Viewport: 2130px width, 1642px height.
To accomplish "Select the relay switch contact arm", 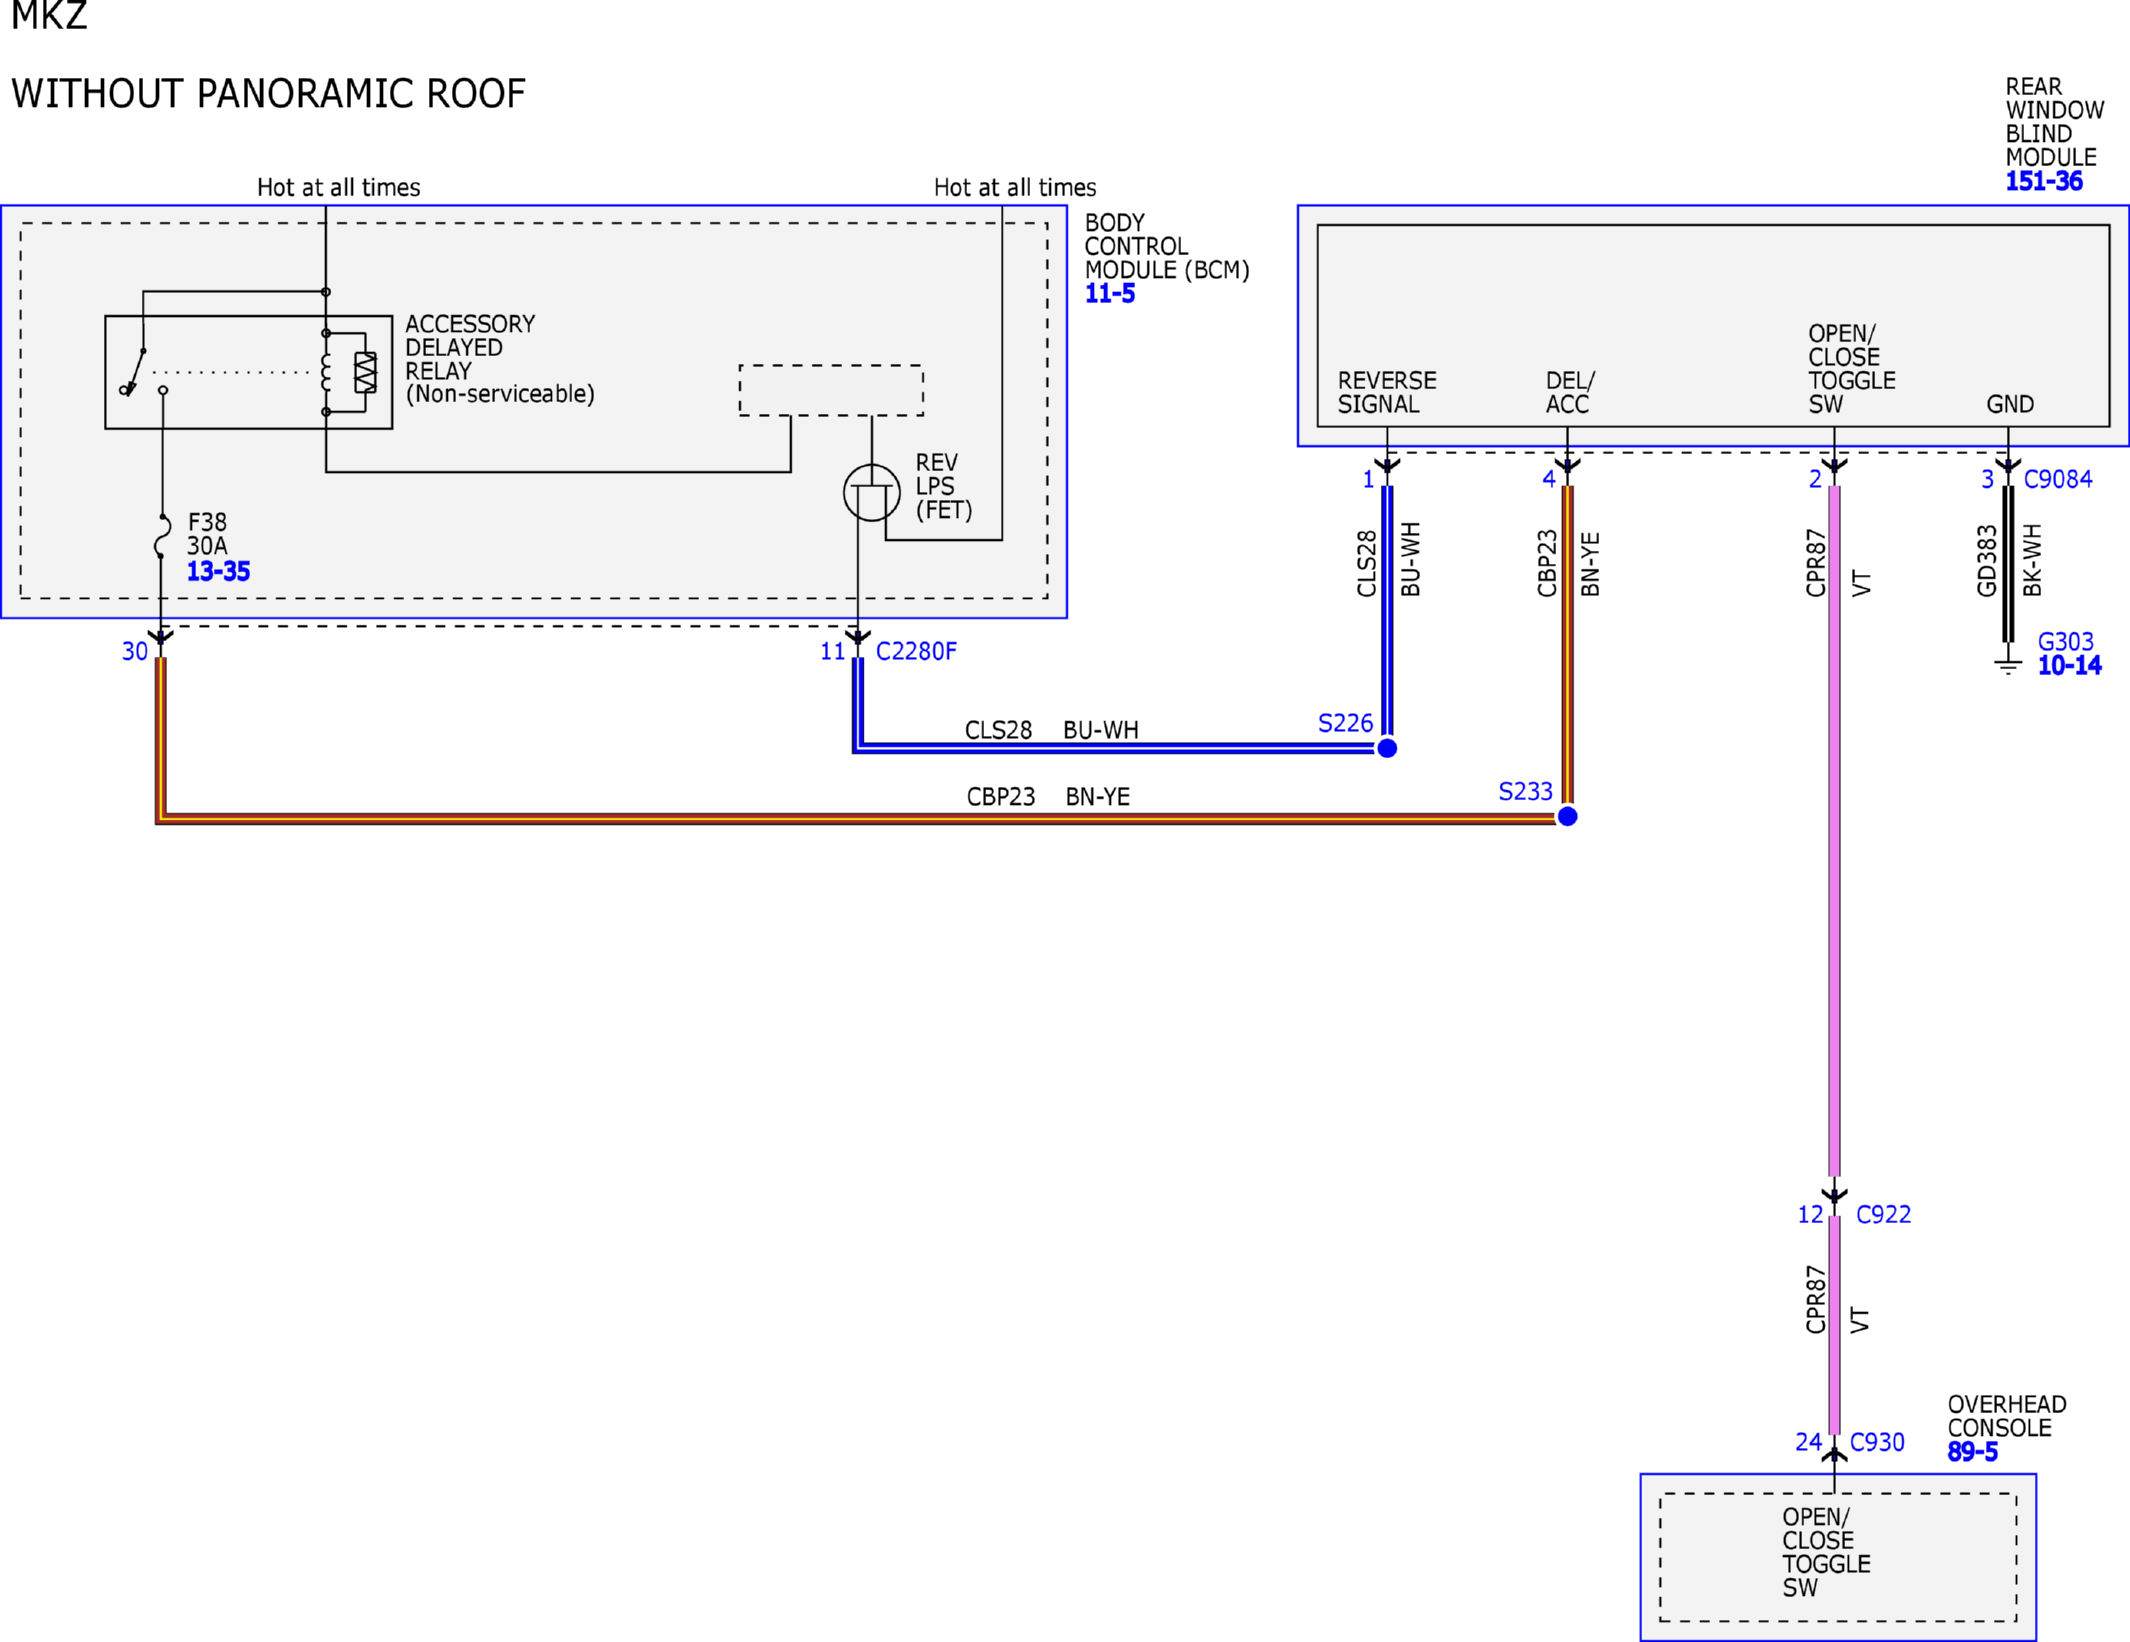I will (x=134, y=373).
